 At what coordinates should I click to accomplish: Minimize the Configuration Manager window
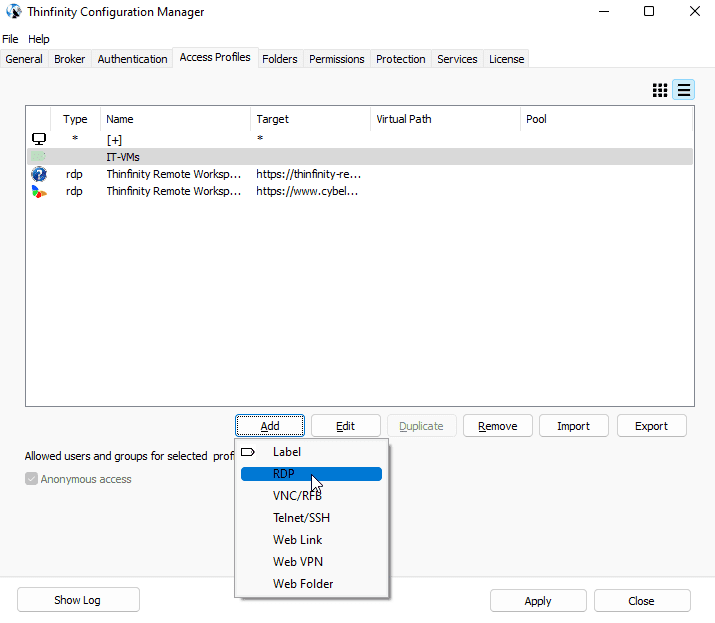pyautogui.click(x=604, y=11)
